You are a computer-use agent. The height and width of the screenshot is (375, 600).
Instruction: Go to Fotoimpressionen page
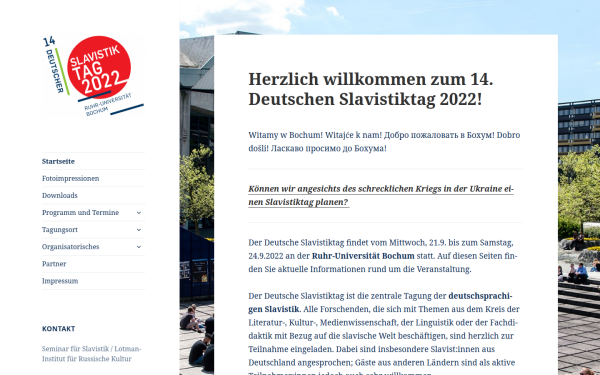click(70, 178)
